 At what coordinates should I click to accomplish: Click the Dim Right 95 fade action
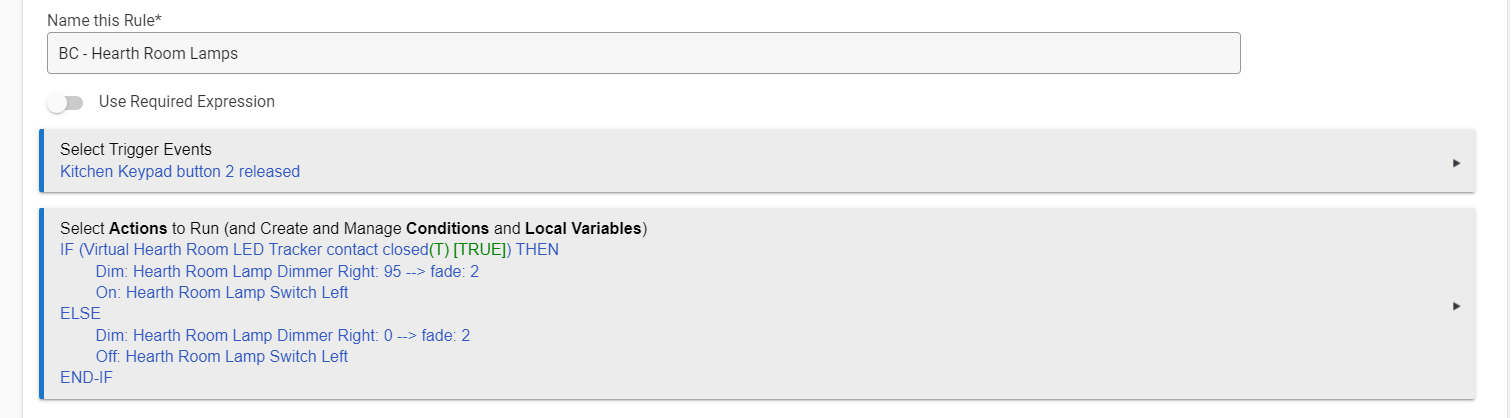coord(287,271)
